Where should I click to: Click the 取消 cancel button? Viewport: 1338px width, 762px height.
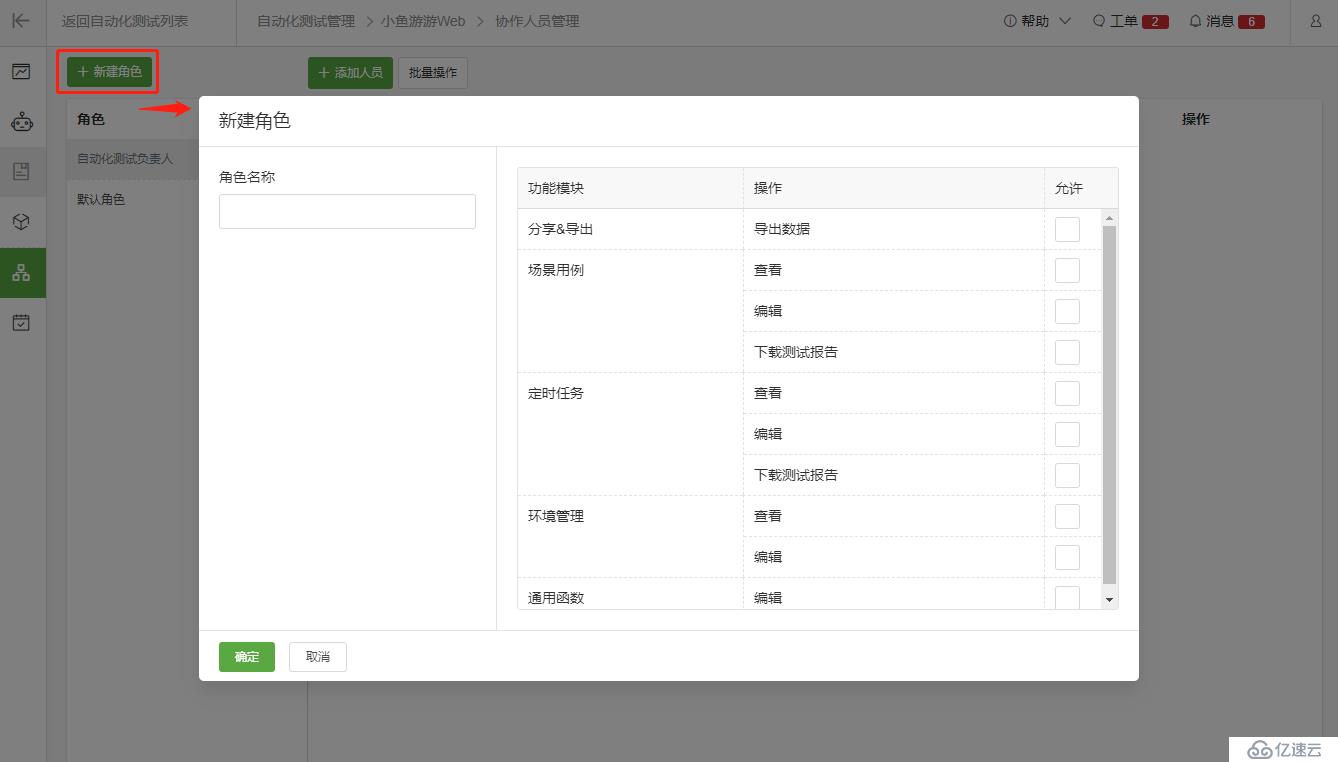[x=318, y=657]
